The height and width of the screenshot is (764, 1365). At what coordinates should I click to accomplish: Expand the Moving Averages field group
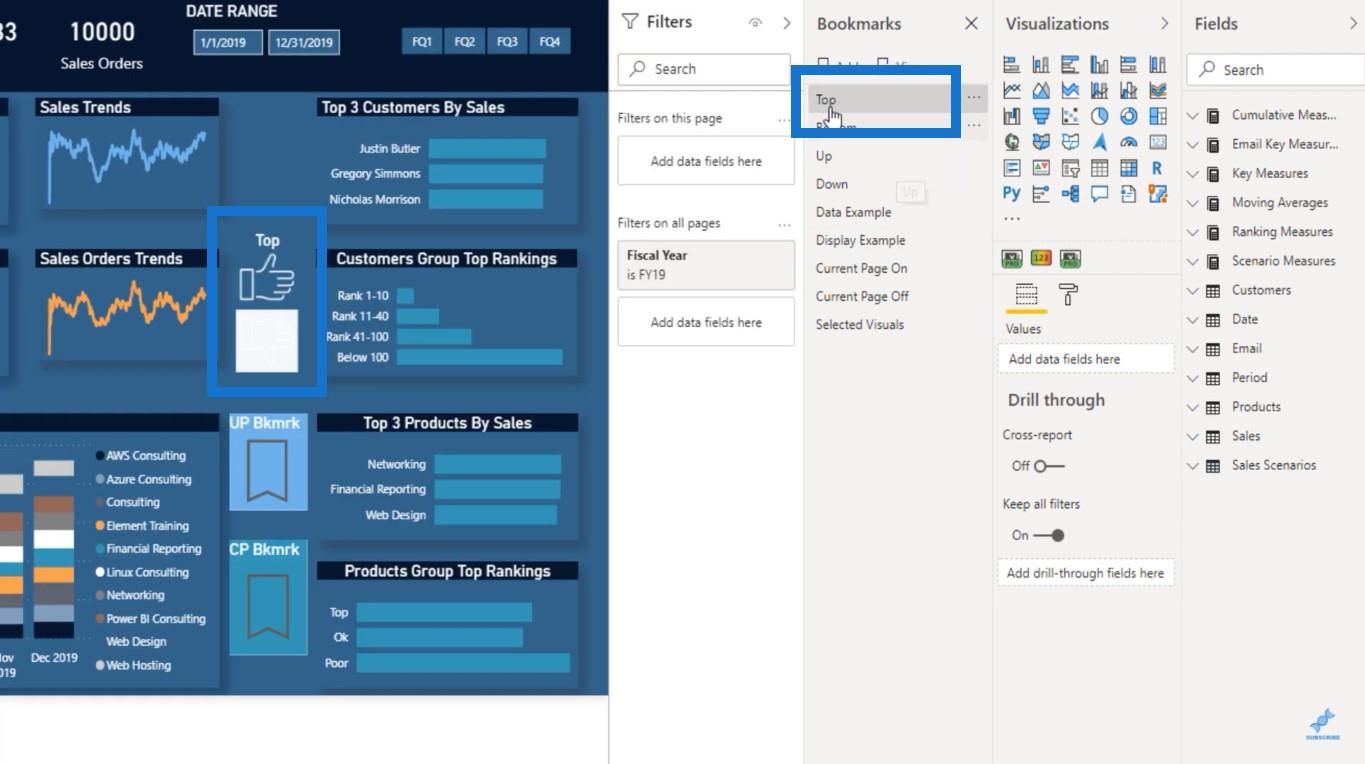pos(1193,202)
